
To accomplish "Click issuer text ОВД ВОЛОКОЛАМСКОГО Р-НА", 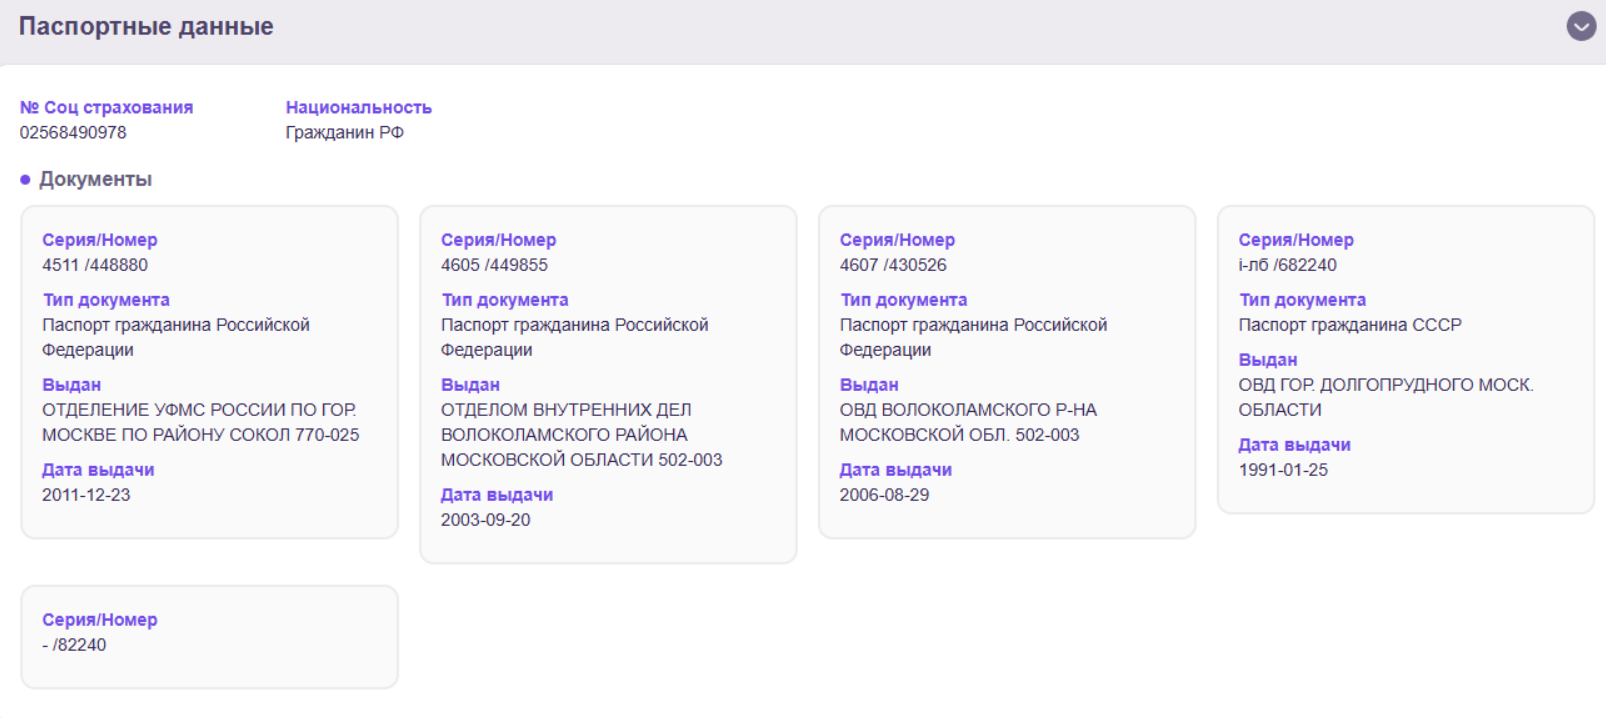I will (x=967, y=410).
